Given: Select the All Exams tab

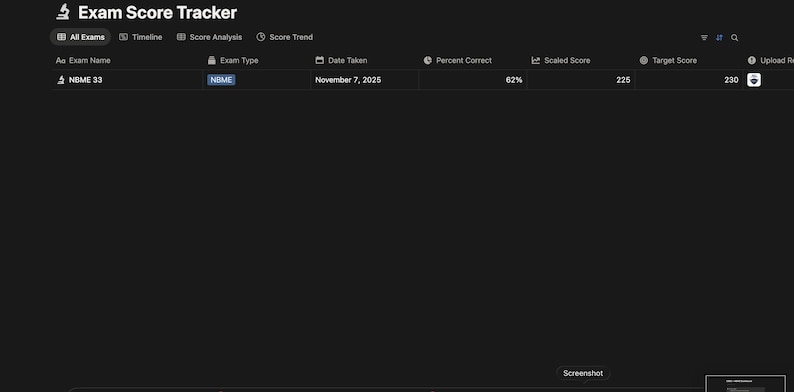Looking at the screenshot, I should pos(81,37).
